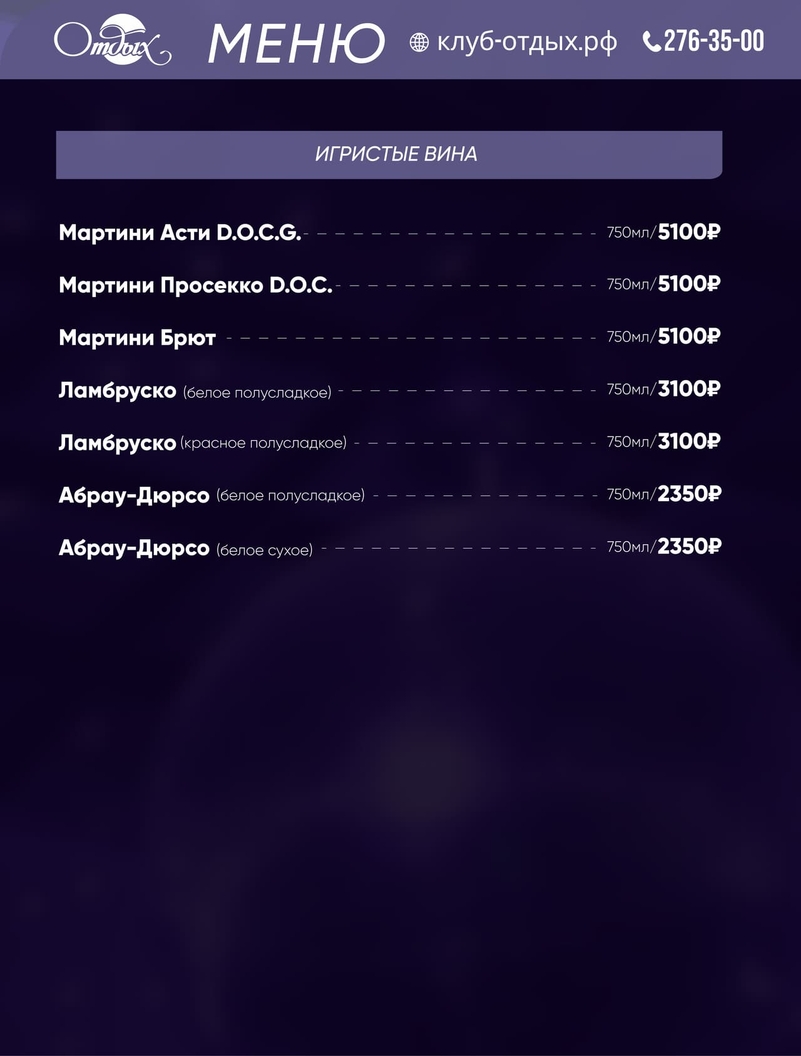Image resolution: width=801 pixels, height=1056 pixels.
Task: Pick Ламбруско красное полусладкое item
Action: tap(202, 442)
